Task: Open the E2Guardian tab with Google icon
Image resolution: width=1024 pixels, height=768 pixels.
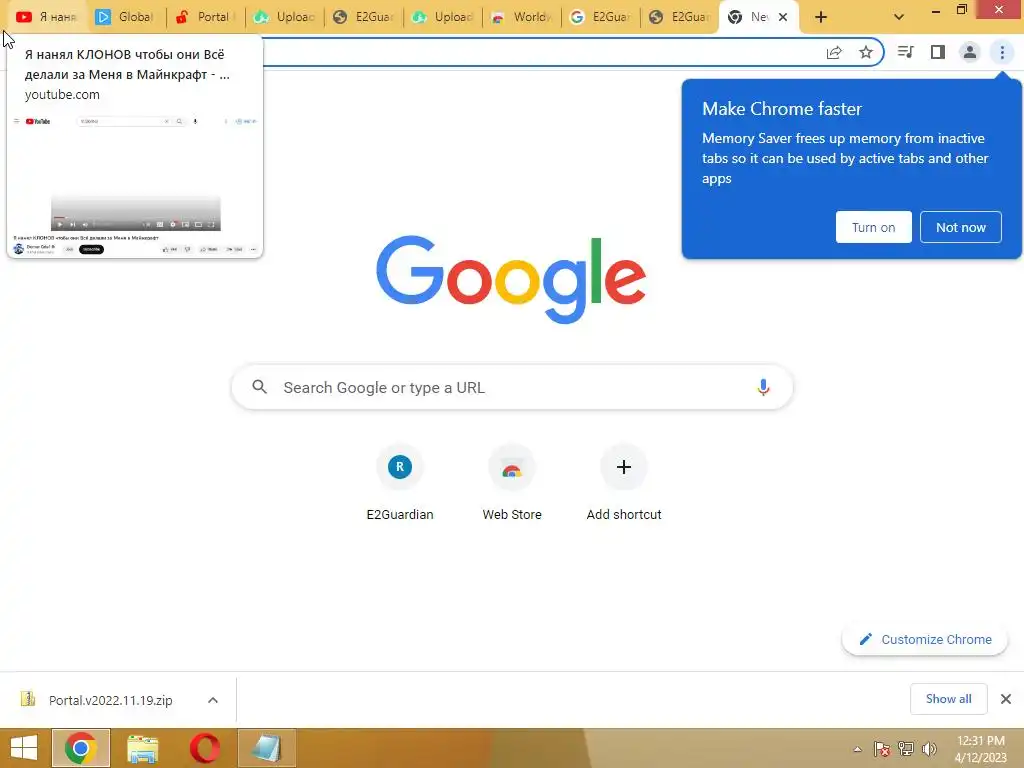Action: [601, 17]
